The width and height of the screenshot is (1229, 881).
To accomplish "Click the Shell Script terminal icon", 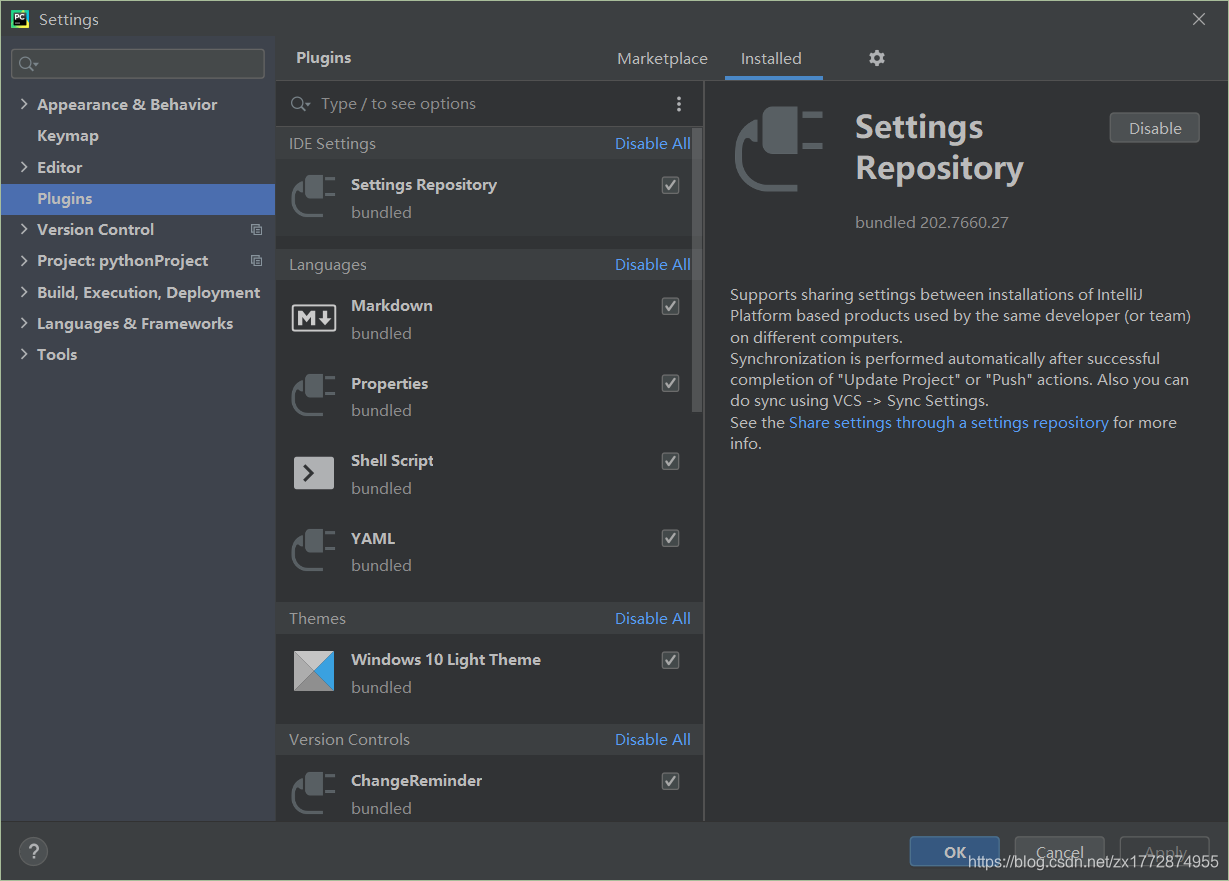I will pos(313,473).
